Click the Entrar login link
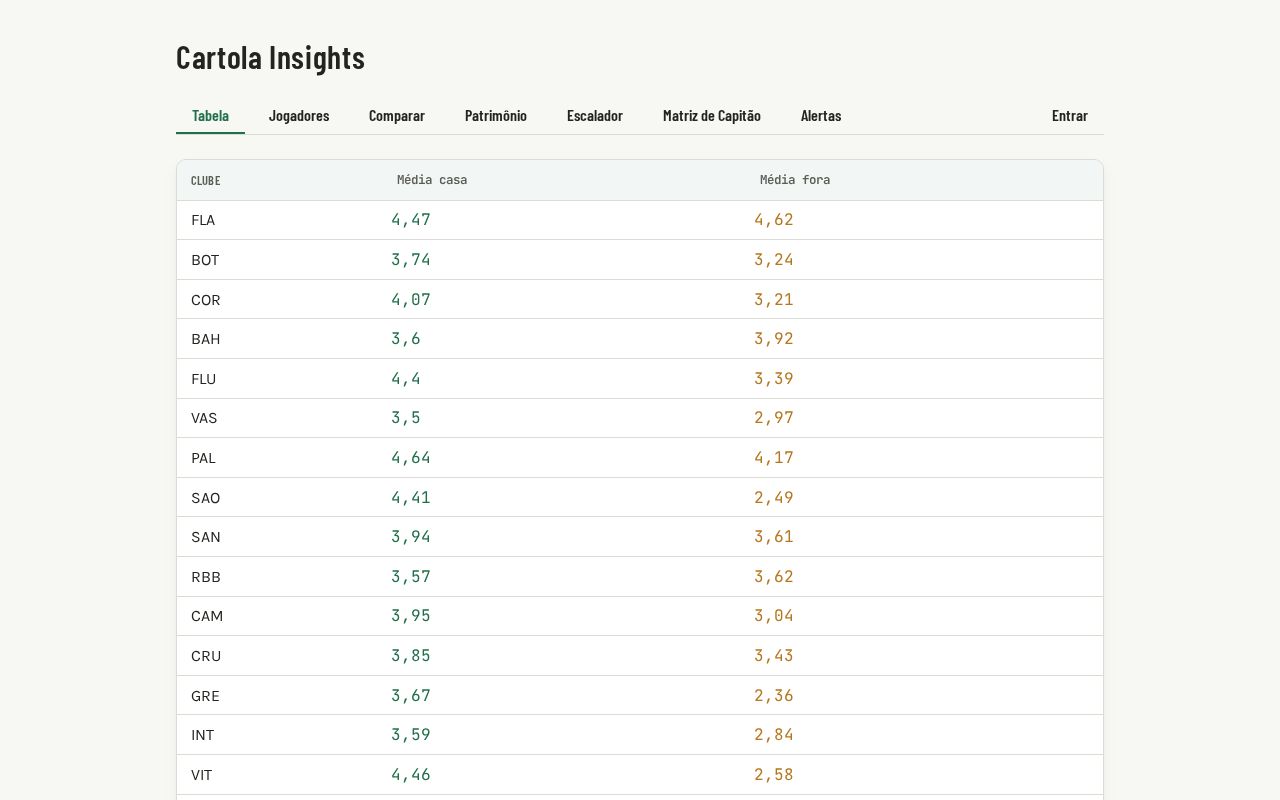The image size is (1280, 800). (x=1070, y=116)
